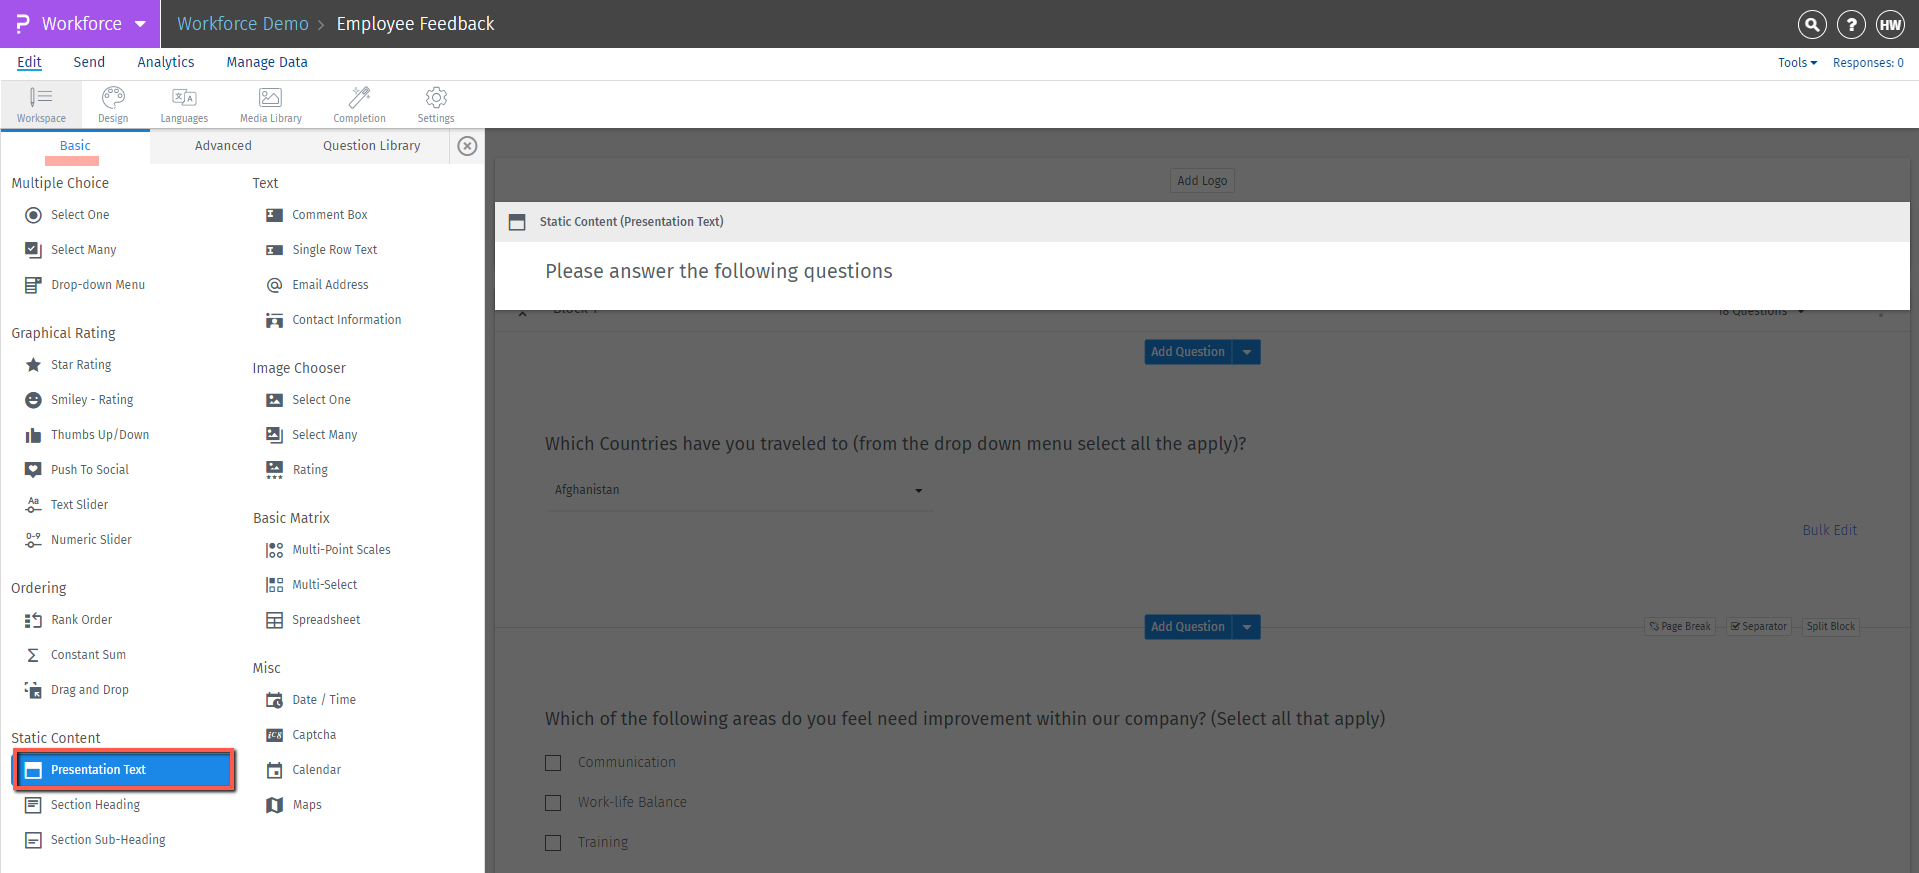The image size is (1919, 873).
Task: Open the Media Library
Action: point(269,104)
